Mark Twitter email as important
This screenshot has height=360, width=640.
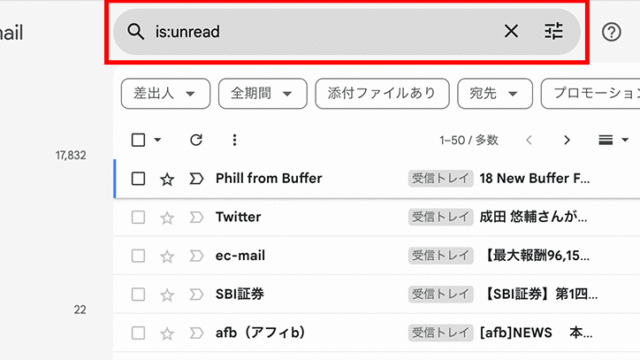[196, 217]
